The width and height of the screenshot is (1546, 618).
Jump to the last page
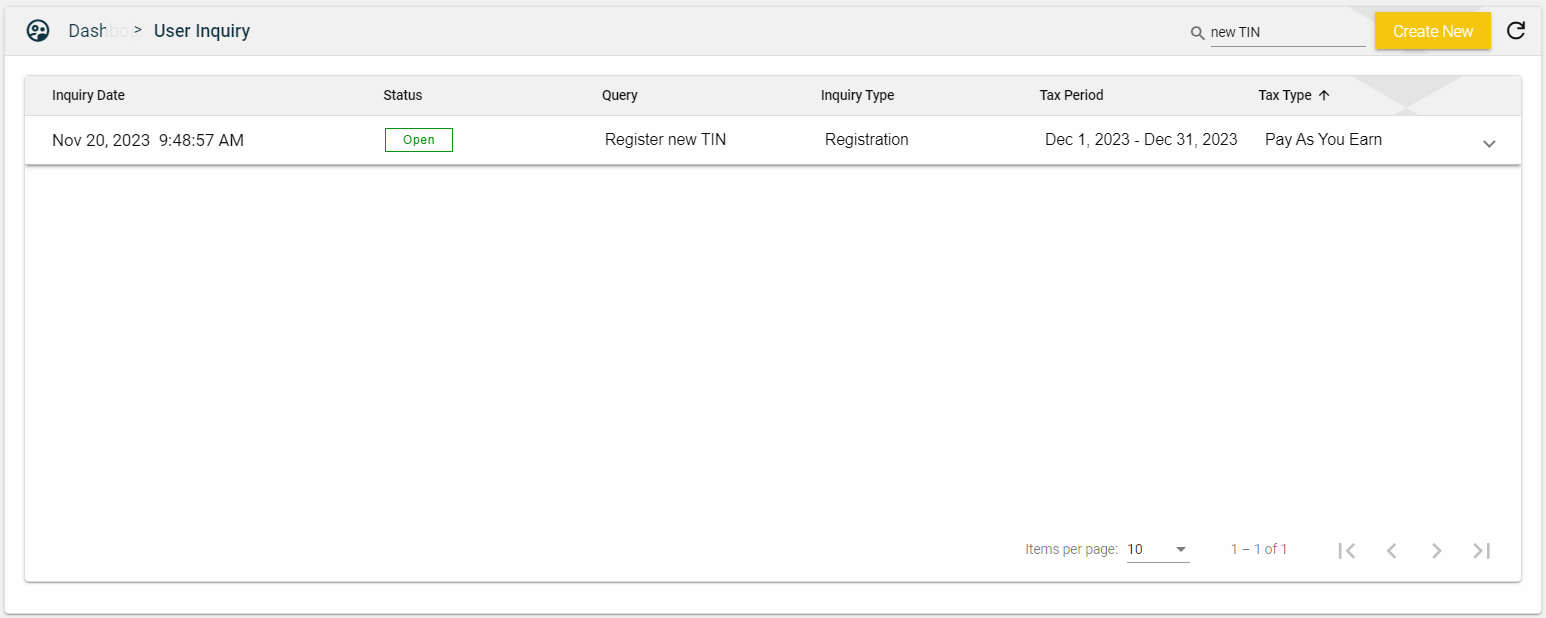1482,550
